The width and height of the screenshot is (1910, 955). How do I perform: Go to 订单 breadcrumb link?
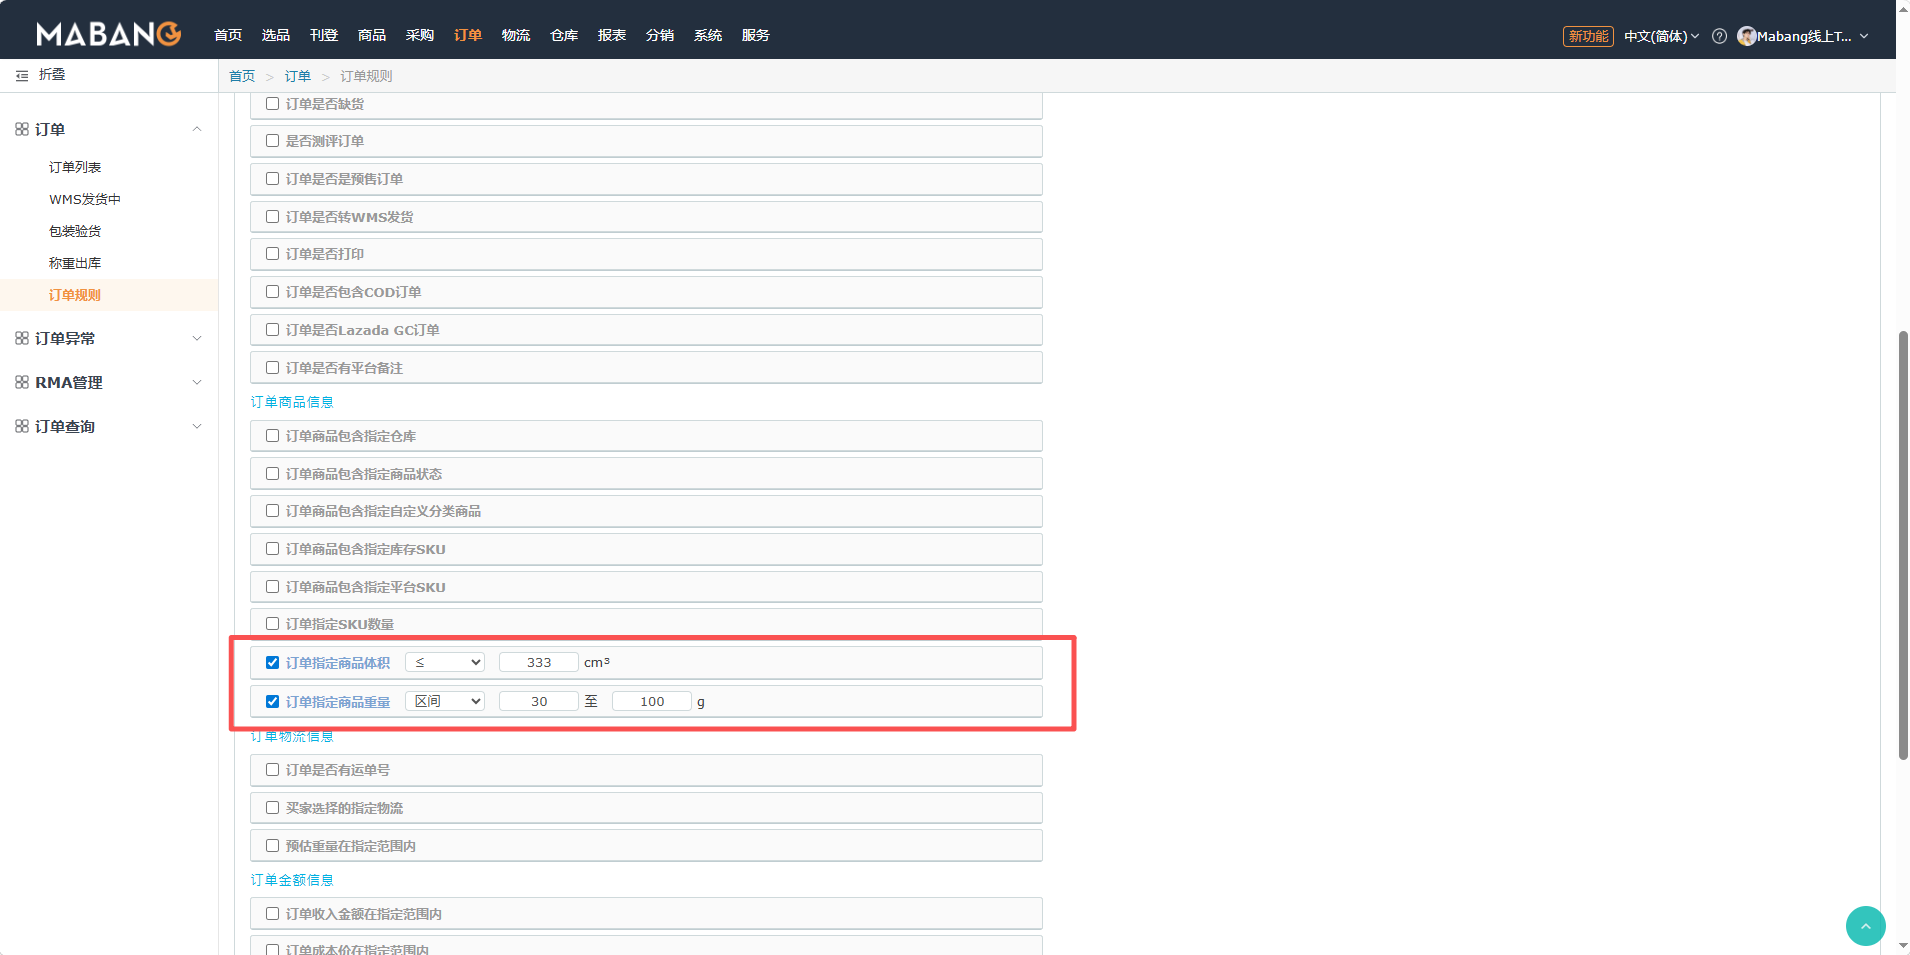[297, 76]
